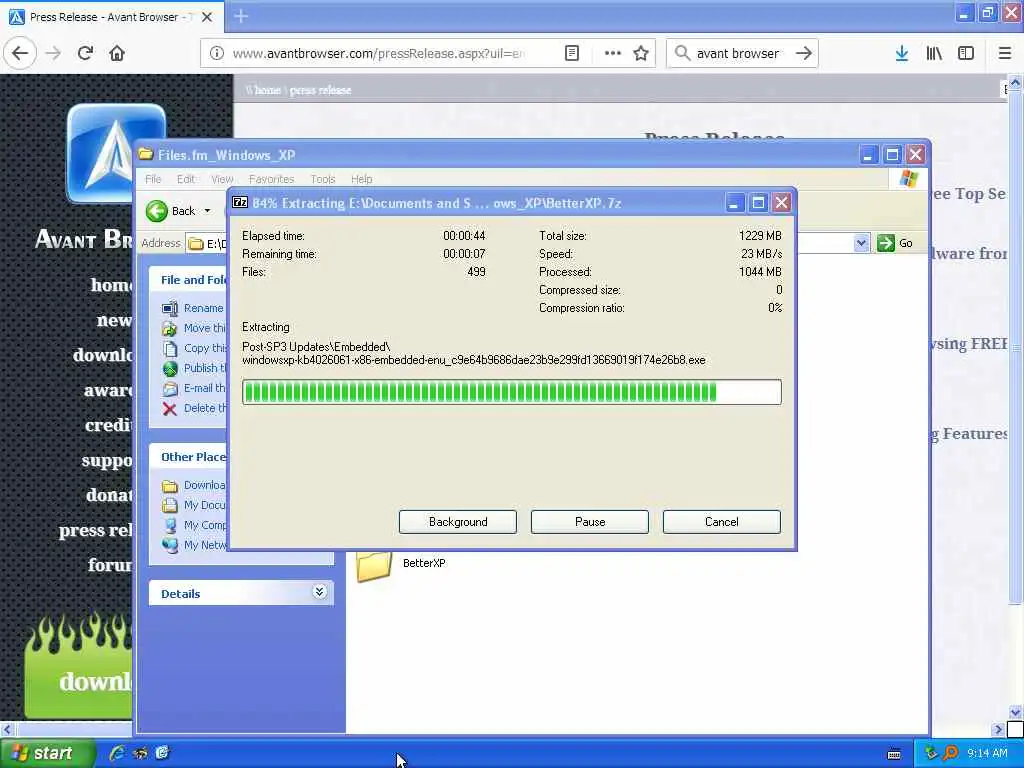This screenshot has height=768, width=1024.
Task: Click Back in the Explorer window
Action: pyautogui.click(x=170, y=211)
